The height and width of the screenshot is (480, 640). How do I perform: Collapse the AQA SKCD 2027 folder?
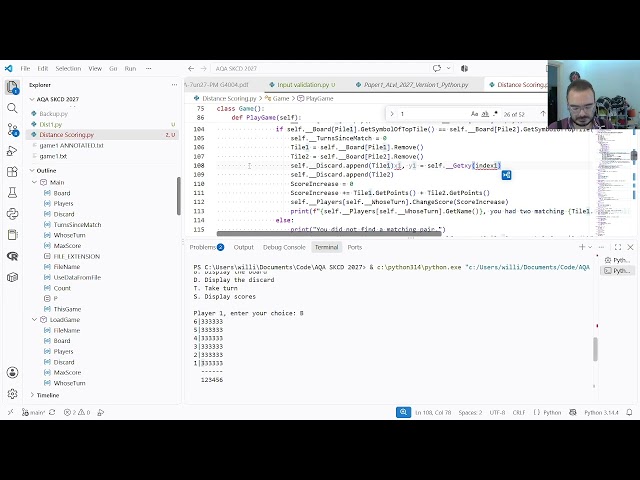click(x=32, y=99)
